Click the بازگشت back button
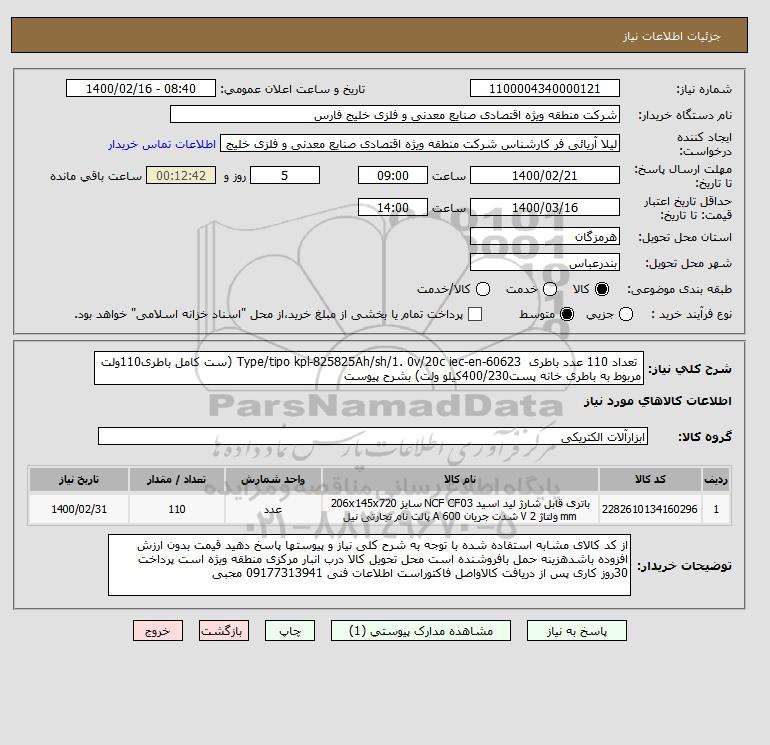 [x=224, y=631]
